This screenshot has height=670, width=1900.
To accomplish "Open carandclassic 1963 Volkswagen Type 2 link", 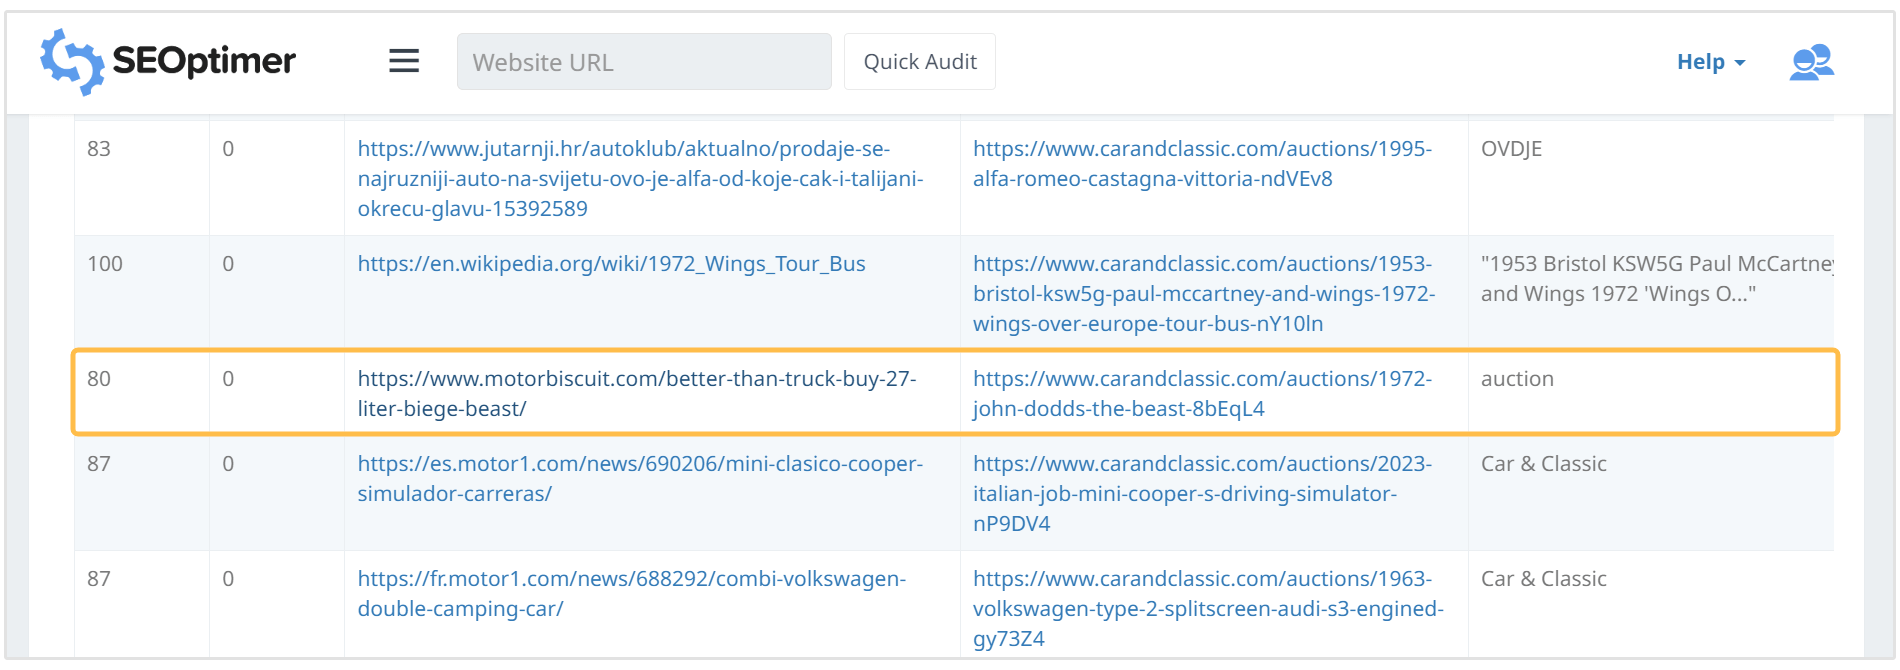I will point(1207,608).
